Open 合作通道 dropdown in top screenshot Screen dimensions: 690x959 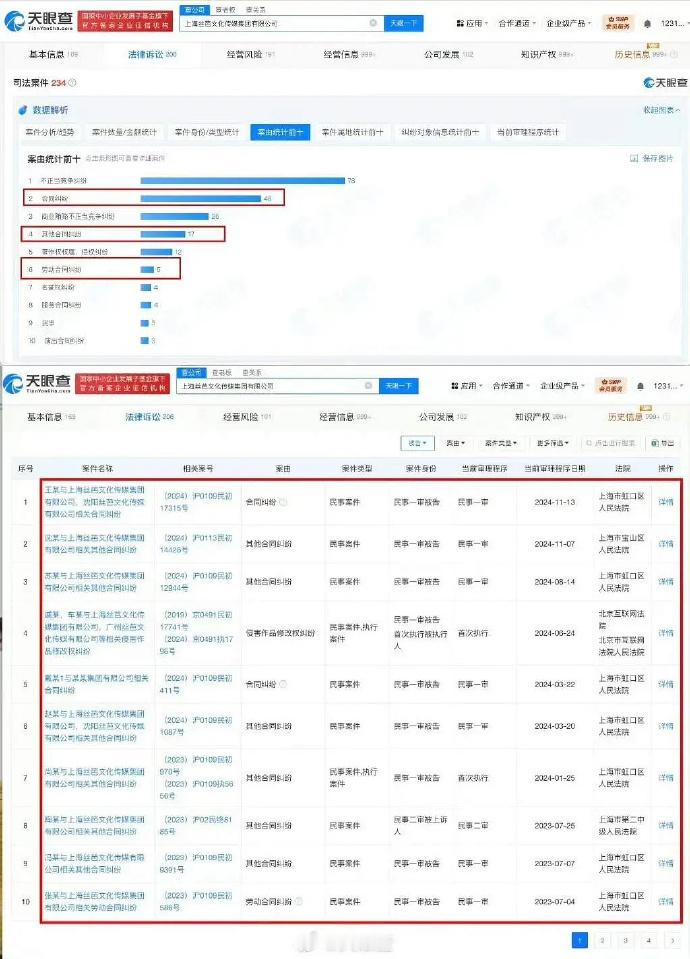[517, 23]
